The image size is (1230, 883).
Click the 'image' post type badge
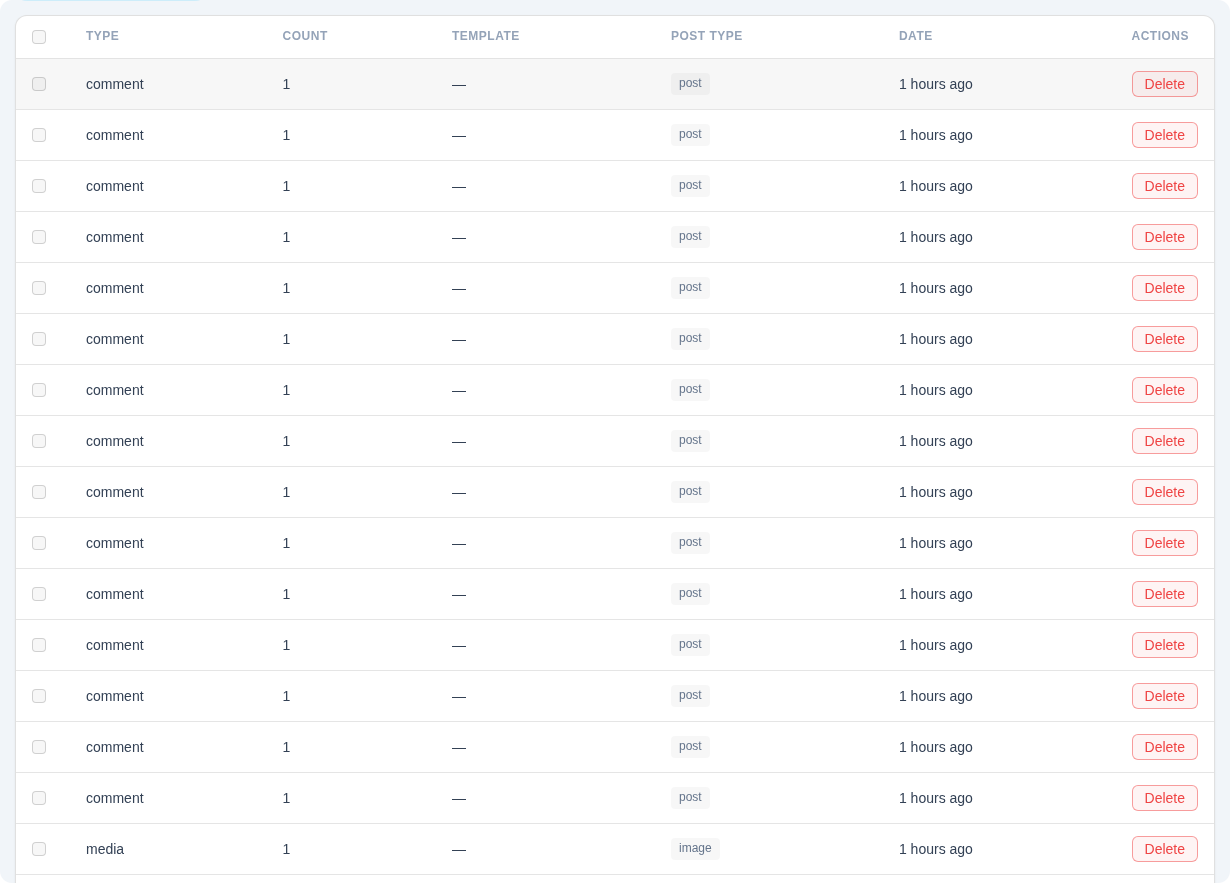click(x=695, y=848)
